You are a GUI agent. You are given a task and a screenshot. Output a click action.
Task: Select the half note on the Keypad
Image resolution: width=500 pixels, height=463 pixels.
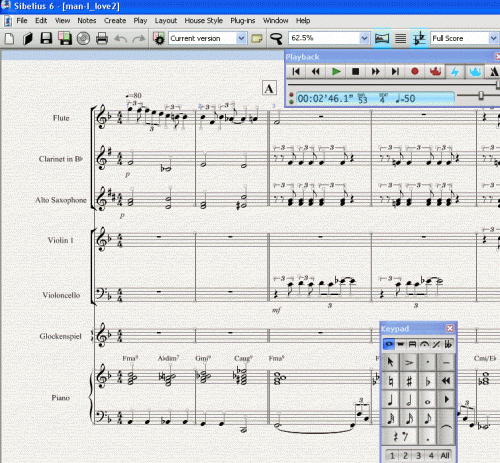tap(409, 399)
